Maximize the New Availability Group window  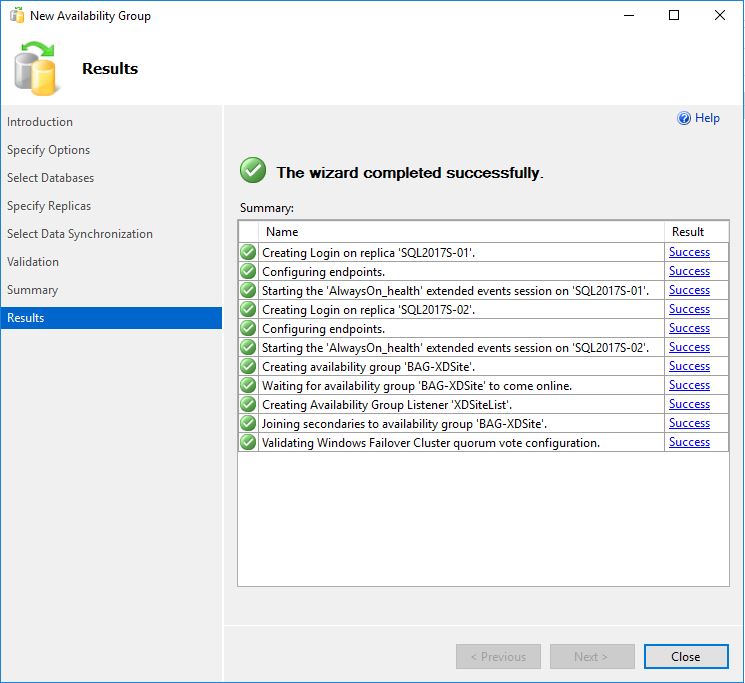click(x=674, y=15)
